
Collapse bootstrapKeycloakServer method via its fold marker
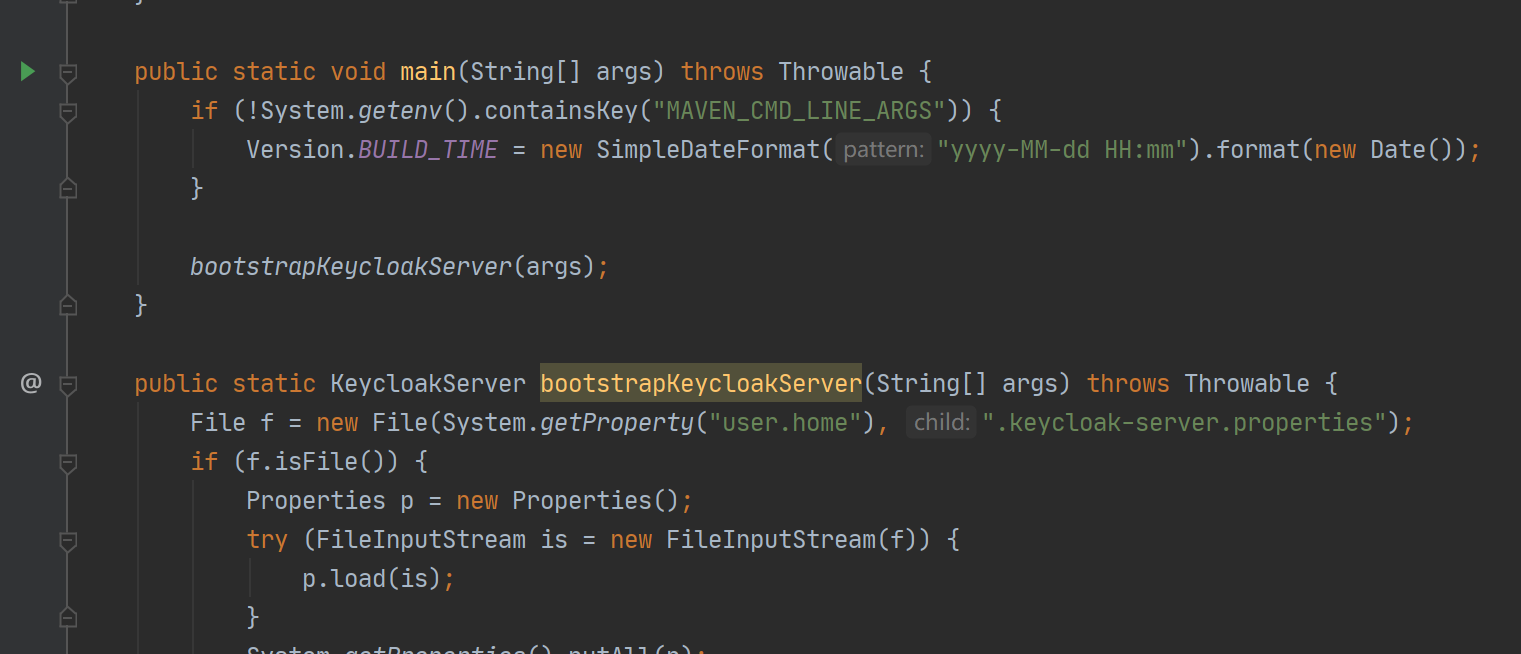pyautogui.click(x=68, y=385)
